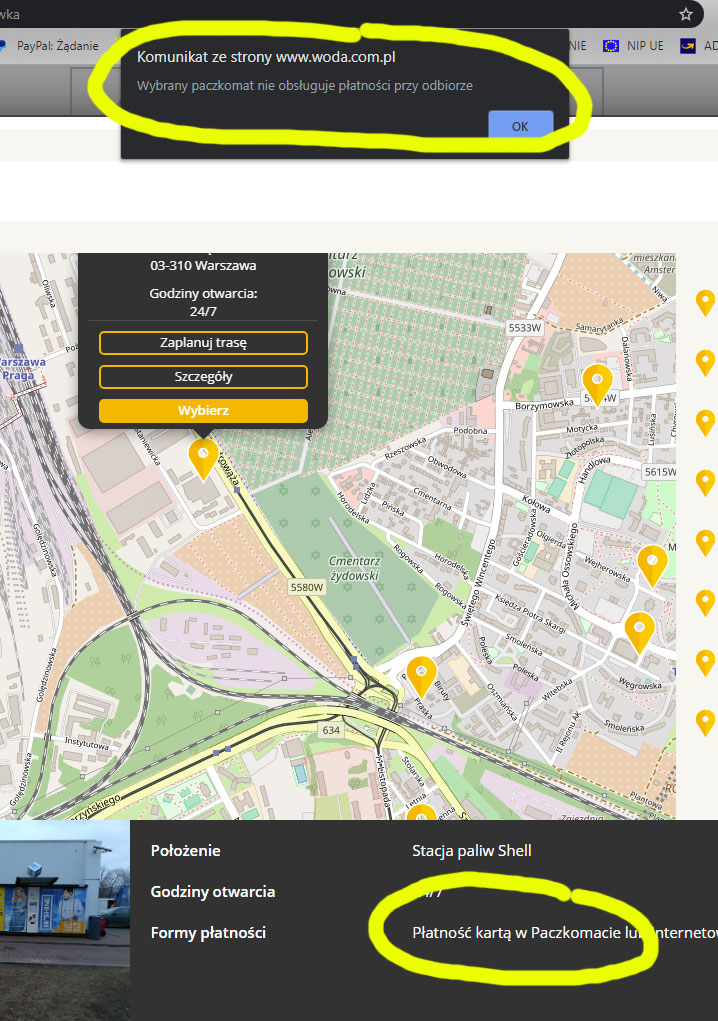This screenshot has width=718, height=1021.
Task: Click the EU flag icon of NIP UE
Action: (x=611, y=46)
